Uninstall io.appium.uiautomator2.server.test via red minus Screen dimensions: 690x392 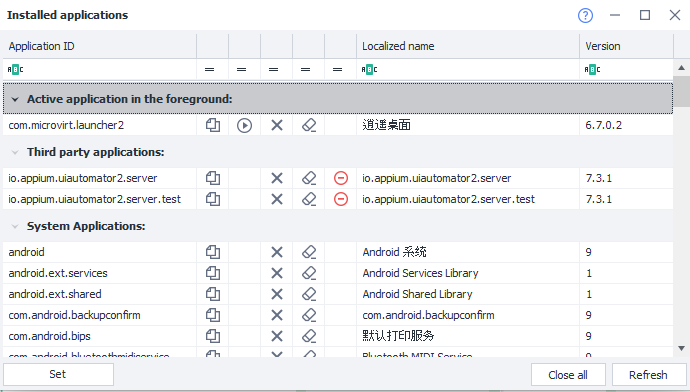point(341,199)
